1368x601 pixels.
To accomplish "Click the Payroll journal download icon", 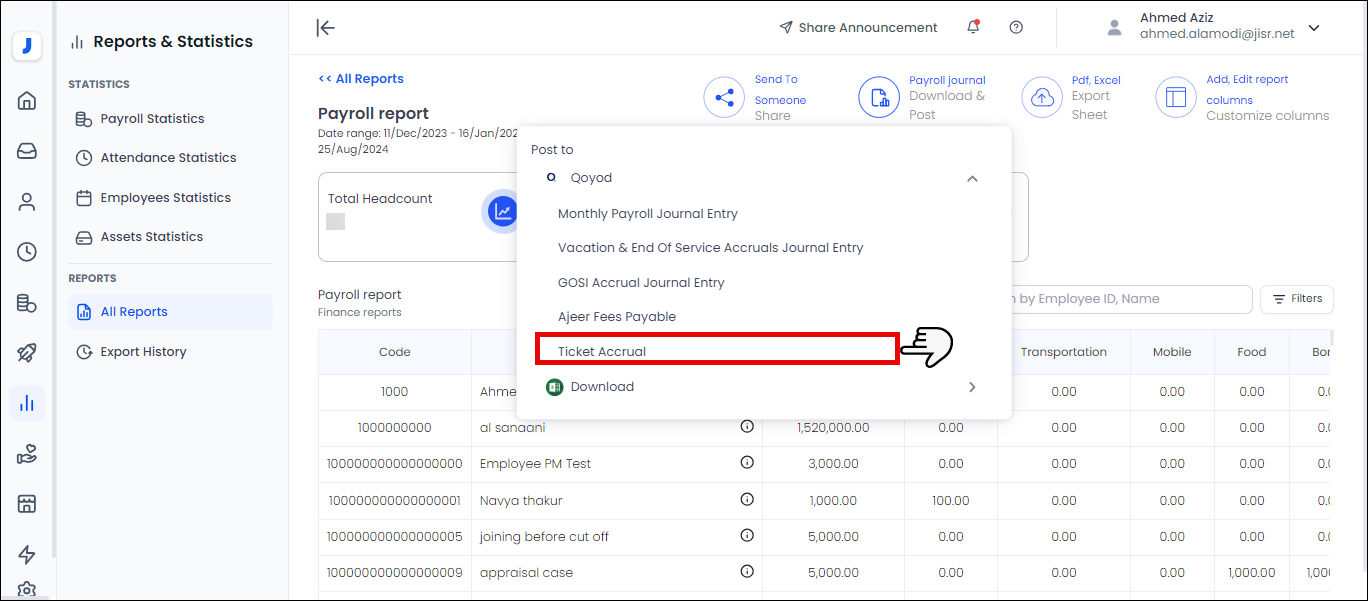I will click(879, 98).
